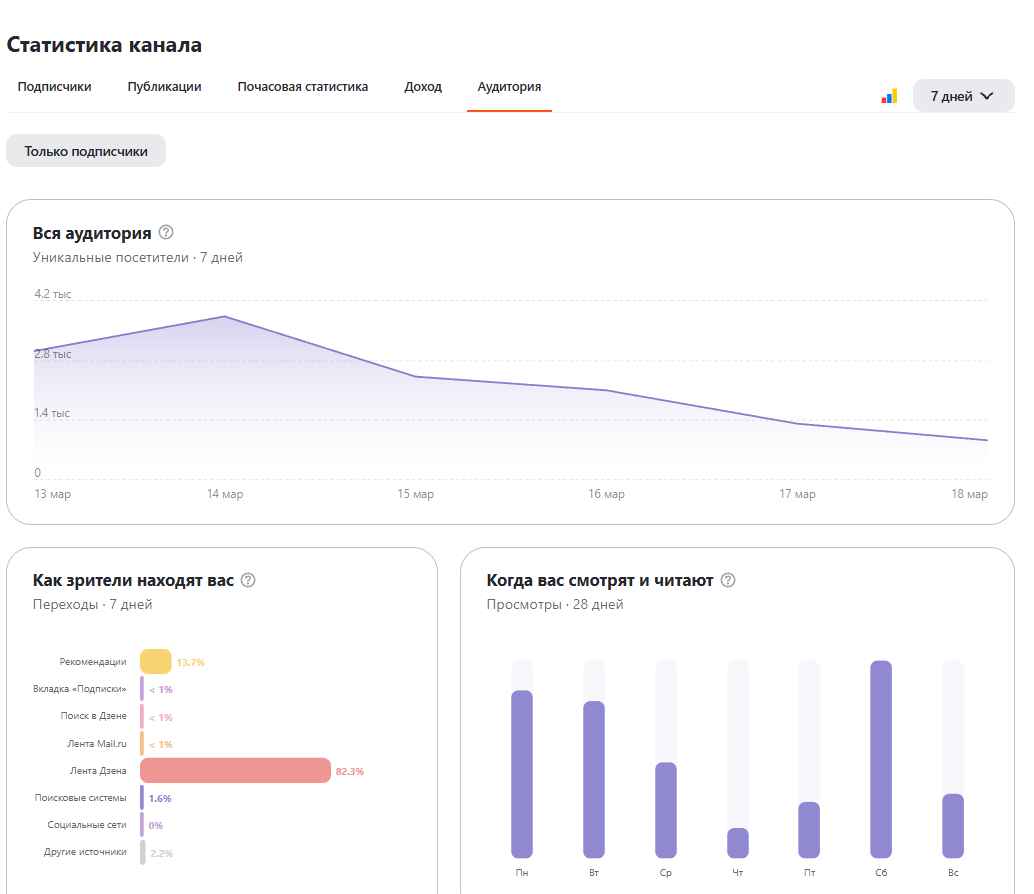Click the yellow Рекомендации bar

tap(155, 662)
